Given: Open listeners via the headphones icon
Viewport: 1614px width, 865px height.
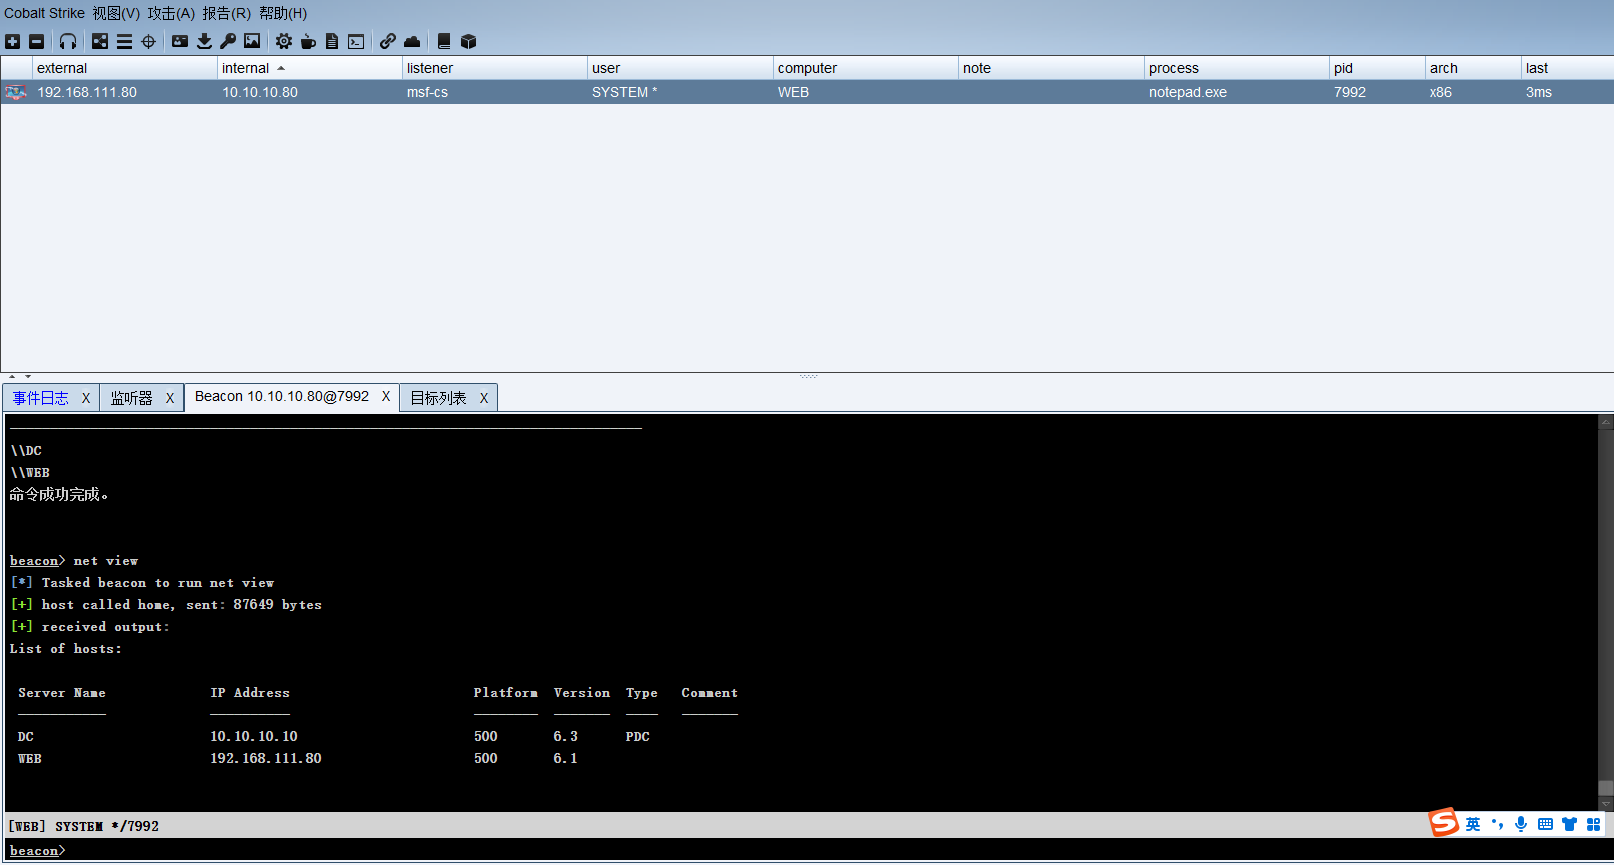Looking at the screenshot, I should coord(68,41).
